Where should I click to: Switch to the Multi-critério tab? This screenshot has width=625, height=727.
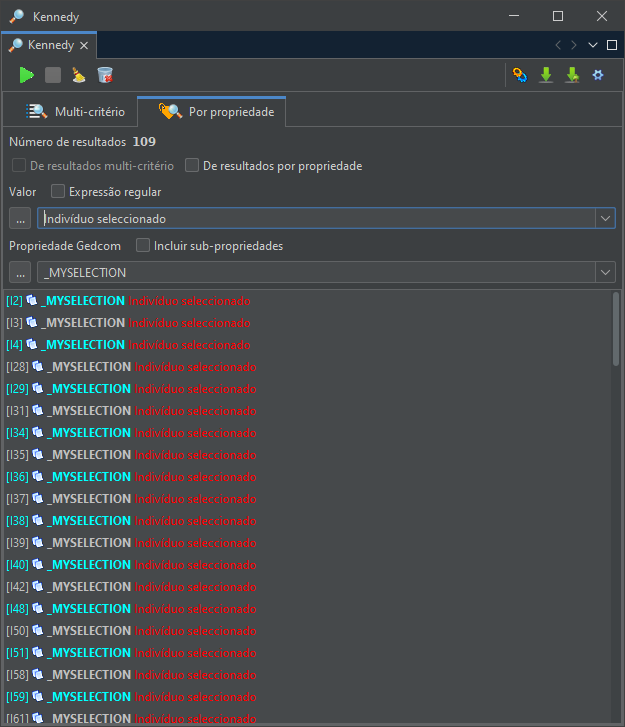(76, 112)
